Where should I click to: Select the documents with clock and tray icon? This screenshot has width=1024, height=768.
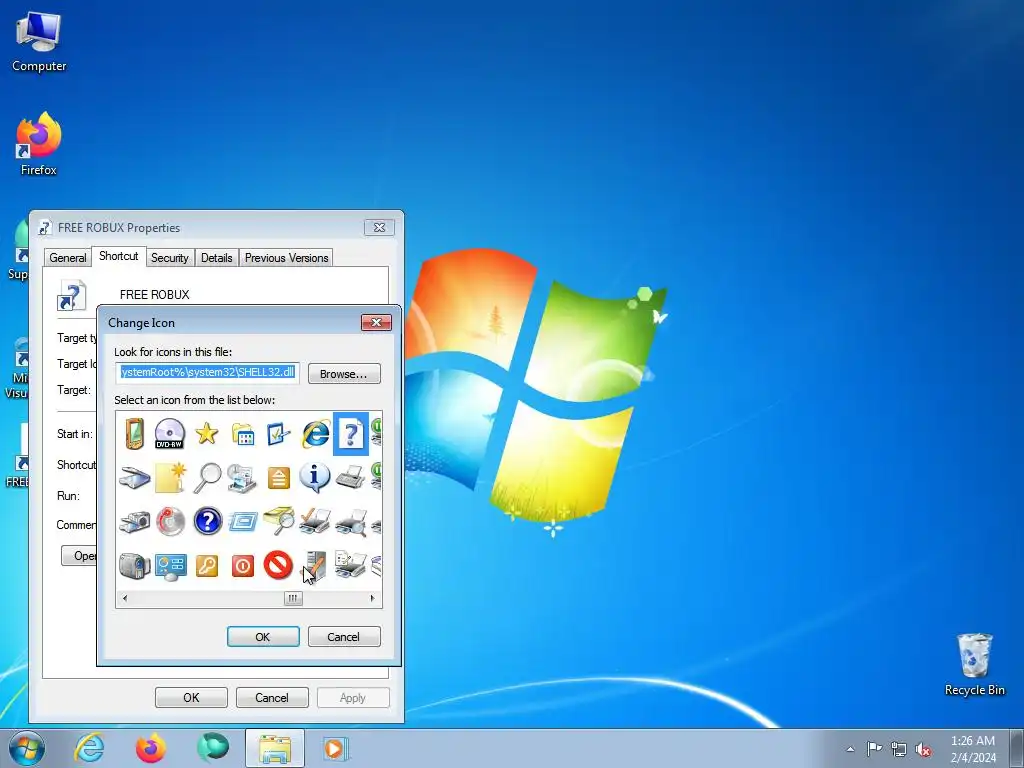tap(243, 478)
